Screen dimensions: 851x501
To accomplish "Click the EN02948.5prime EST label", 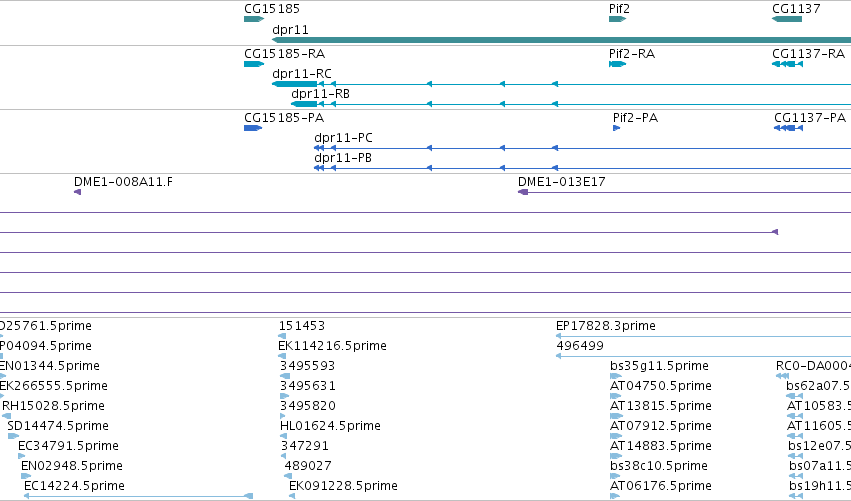I will click(x=72, y=466).
